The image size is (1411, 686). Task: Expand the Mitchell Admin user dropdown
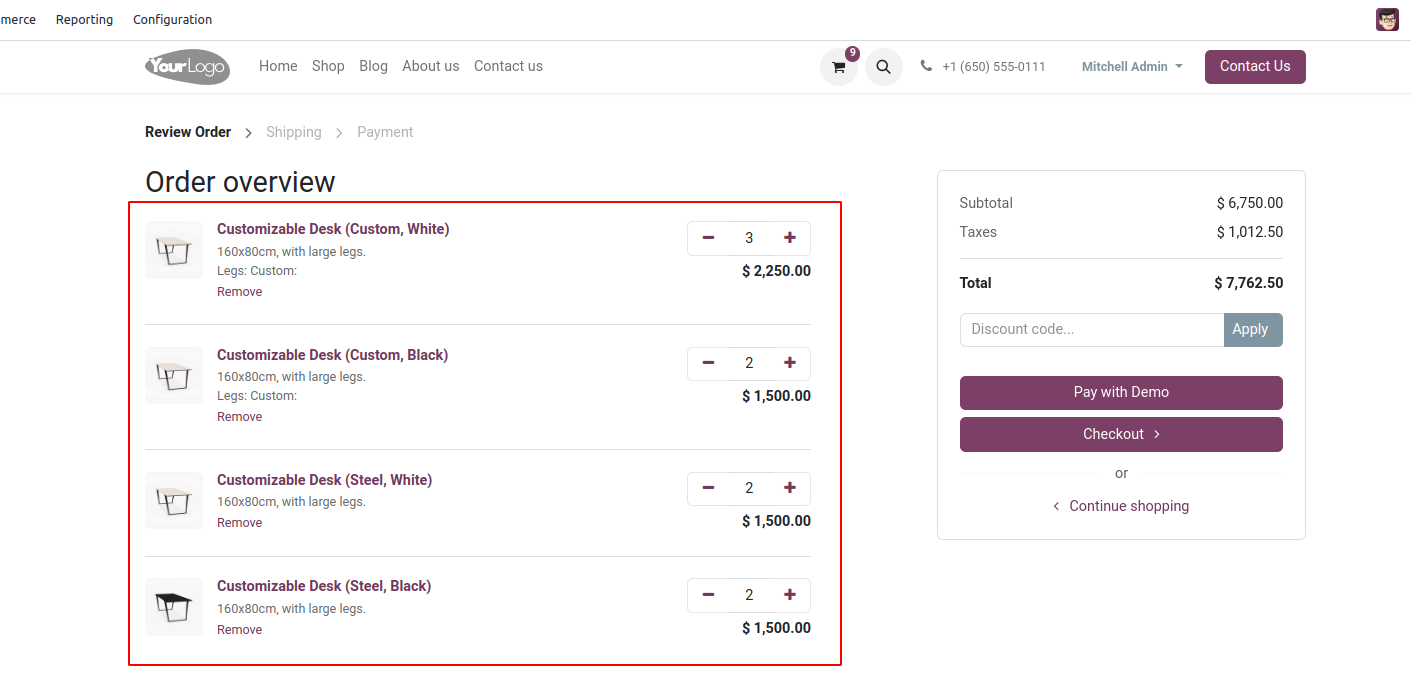click(x=1132, y=67)
